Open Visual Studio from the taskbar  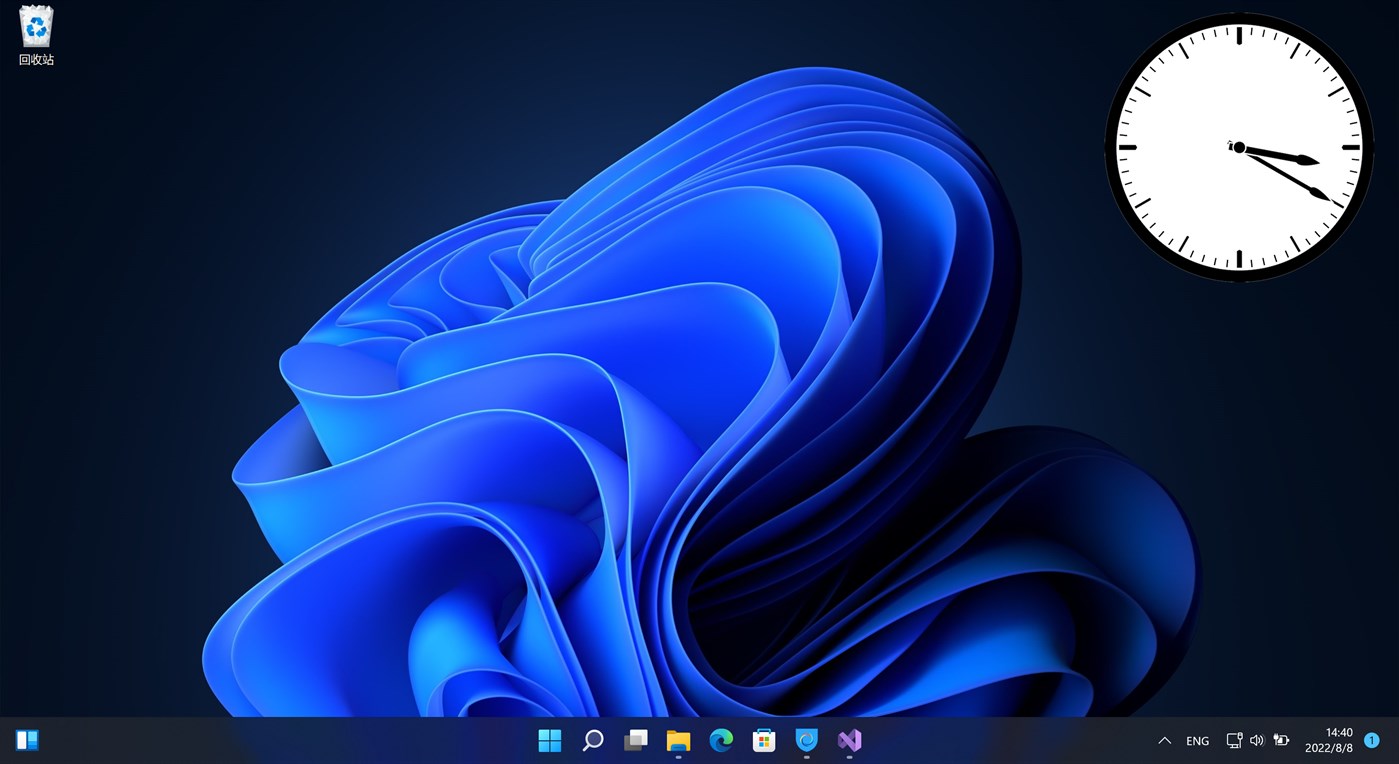click(x=849, y=740)
